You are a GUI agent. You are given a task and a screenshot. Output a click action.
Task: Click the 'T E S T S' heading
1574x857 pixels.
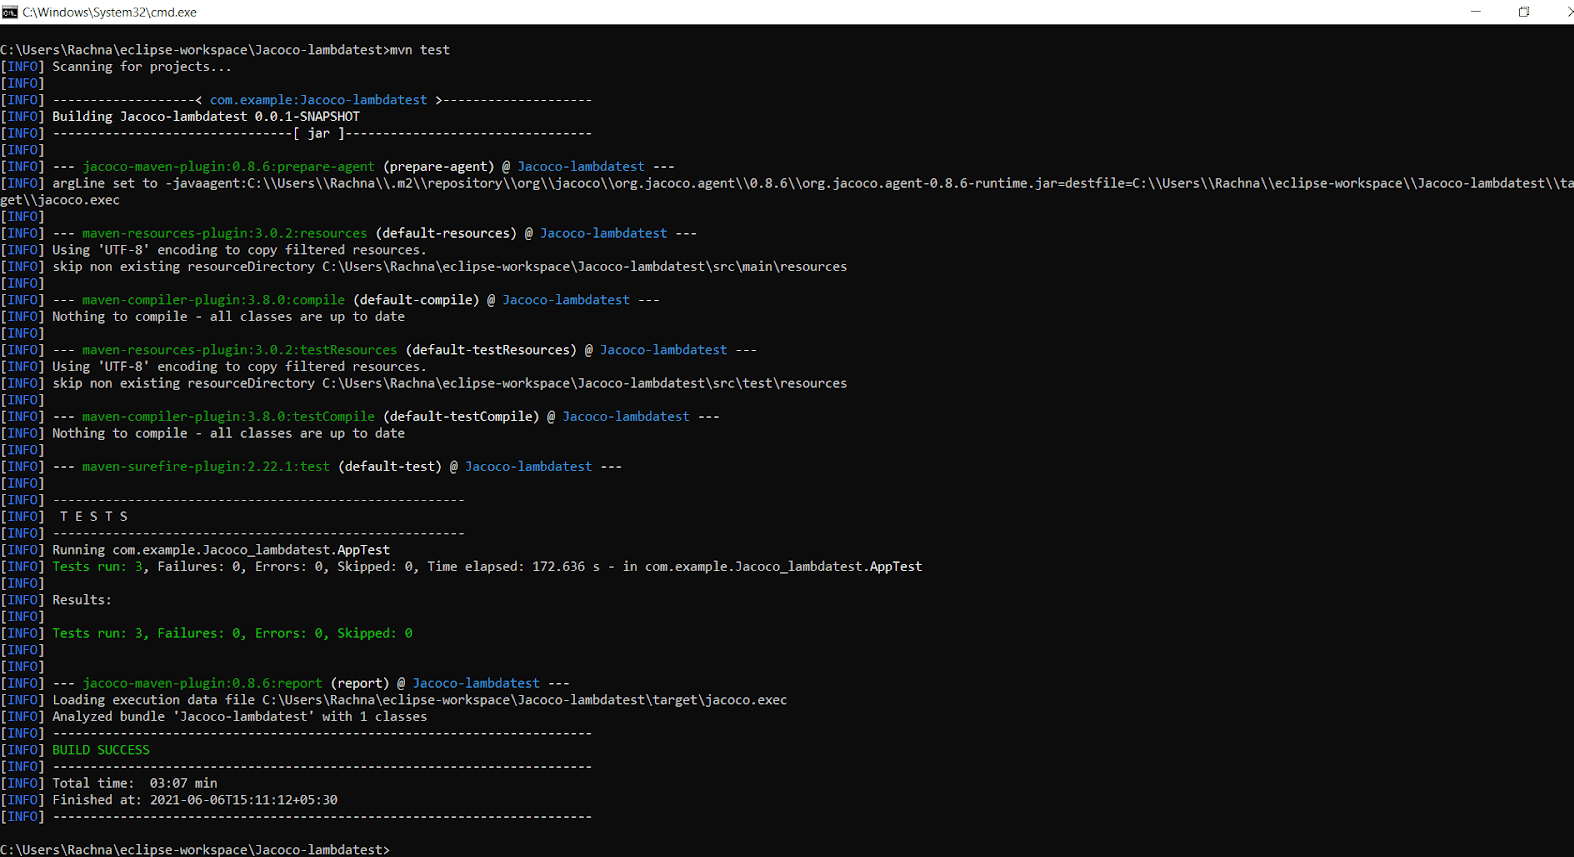point(94,517)
